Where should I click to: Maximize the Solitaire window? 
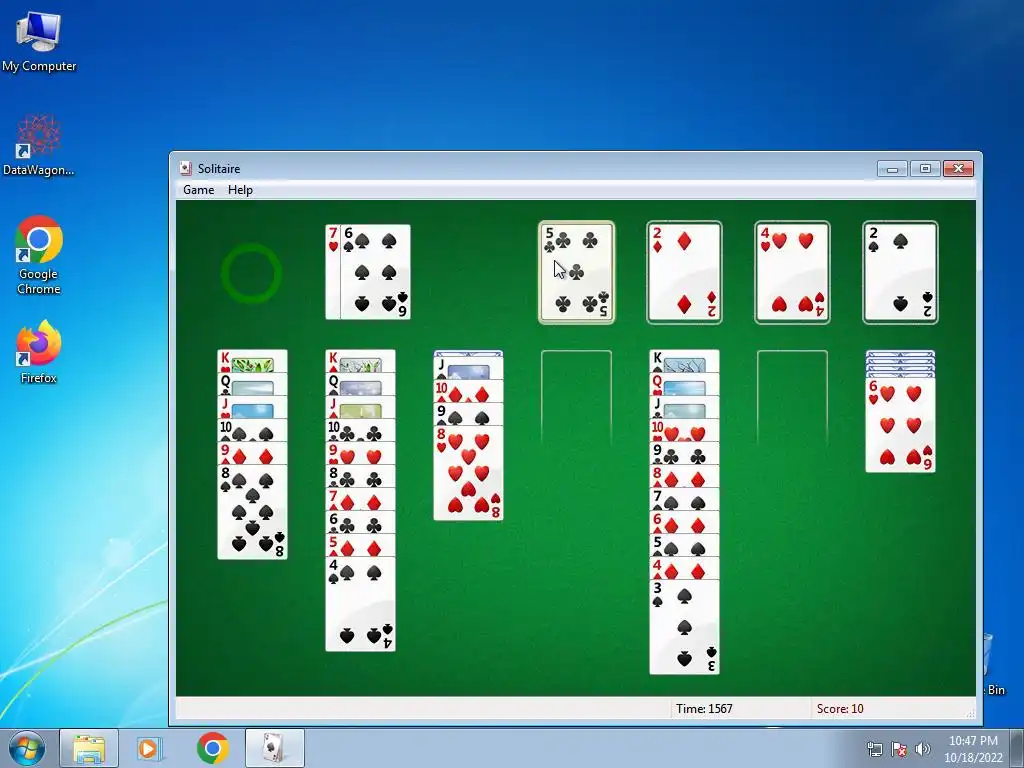tap(925, 168)
